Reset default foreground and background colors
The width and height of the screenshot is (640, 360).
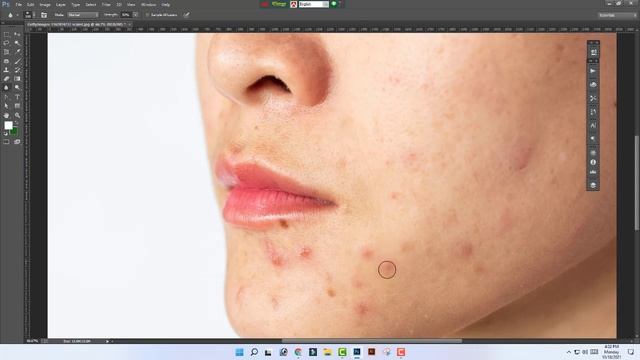click(5, 133)
